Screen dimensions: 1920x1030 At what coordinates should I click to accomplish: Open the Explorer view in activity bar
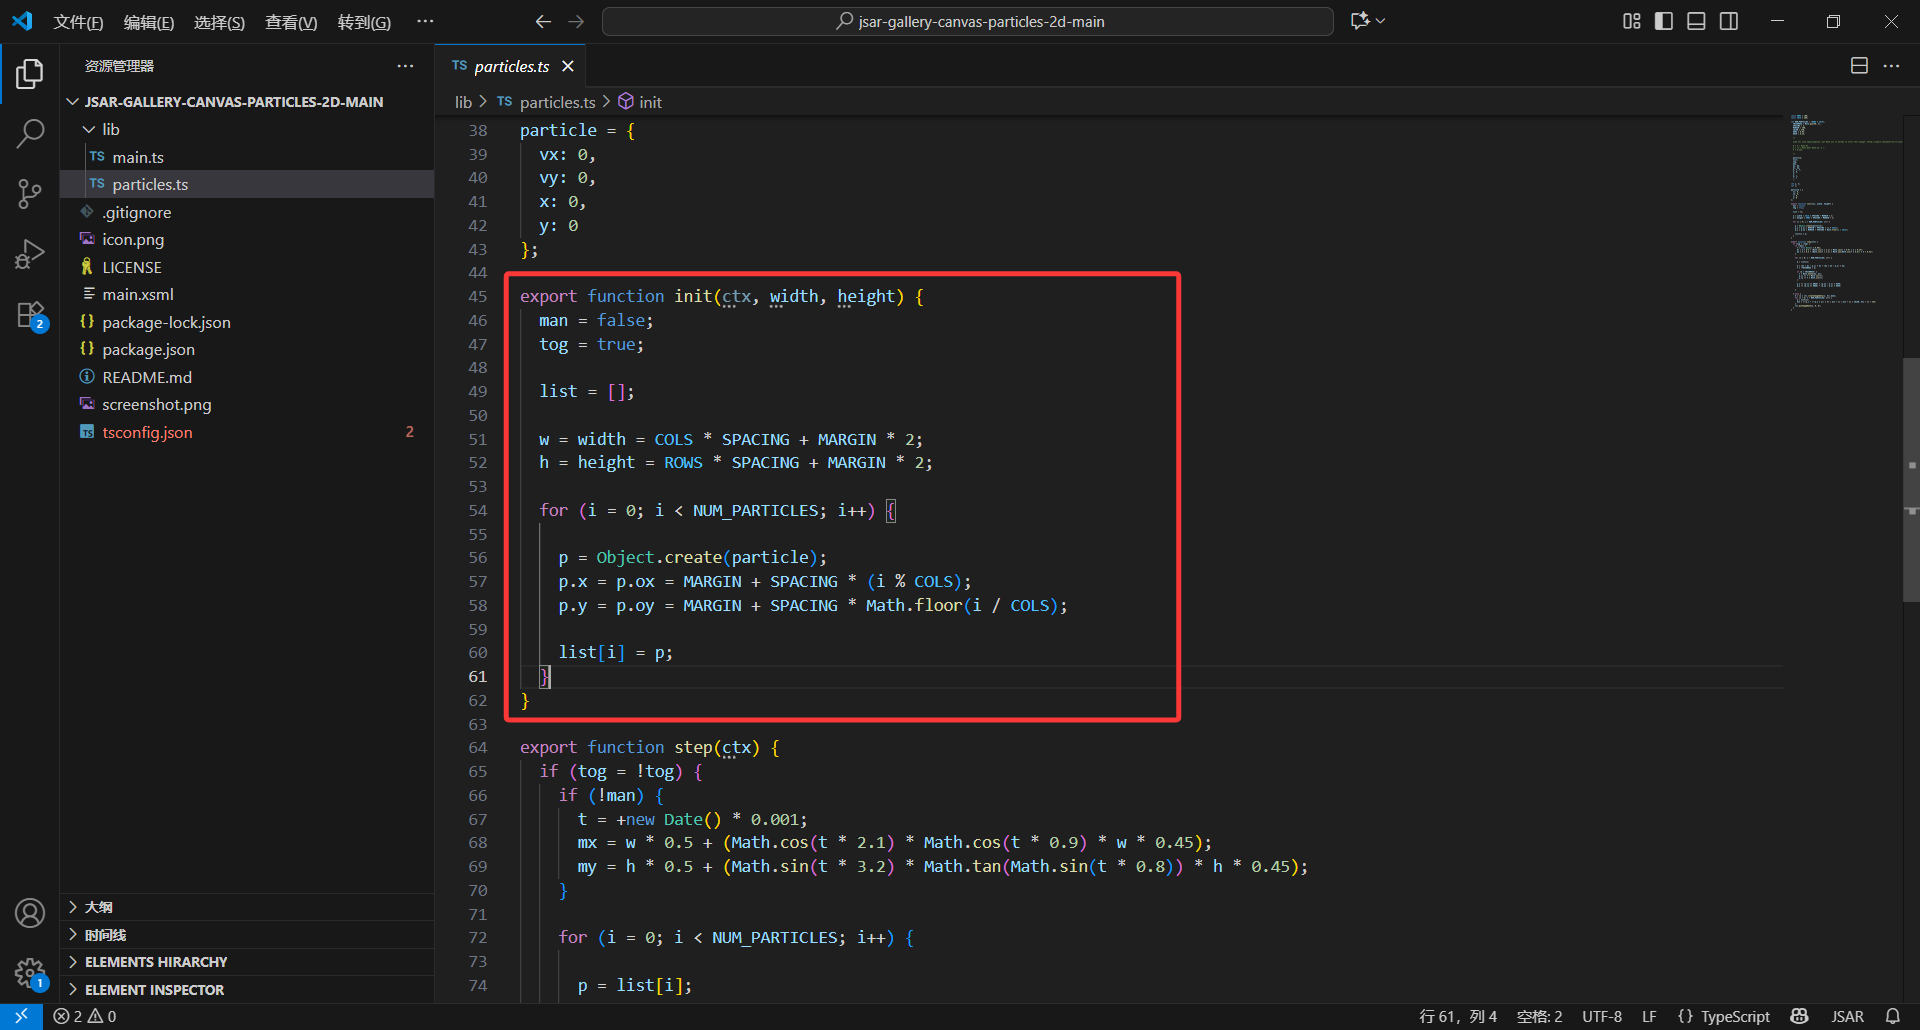point(30,74)
